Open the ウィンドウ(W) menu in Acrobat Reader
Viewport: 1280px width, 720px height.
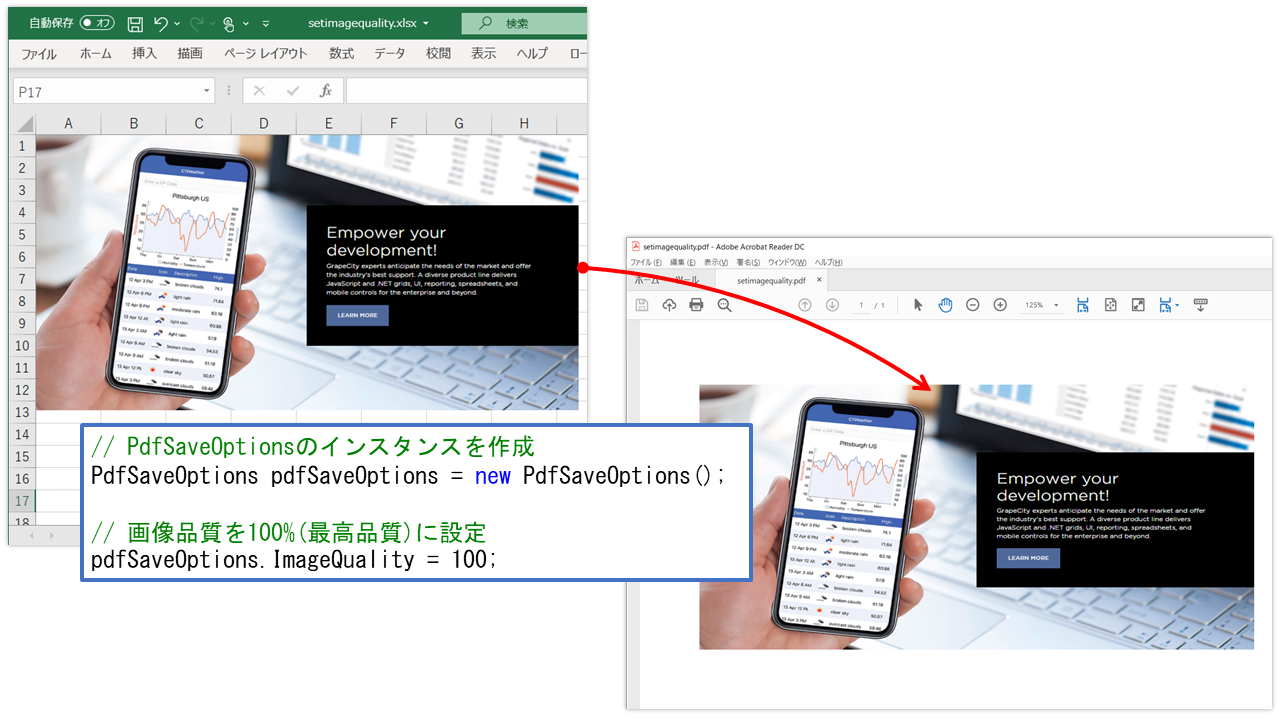pos(787,262)
